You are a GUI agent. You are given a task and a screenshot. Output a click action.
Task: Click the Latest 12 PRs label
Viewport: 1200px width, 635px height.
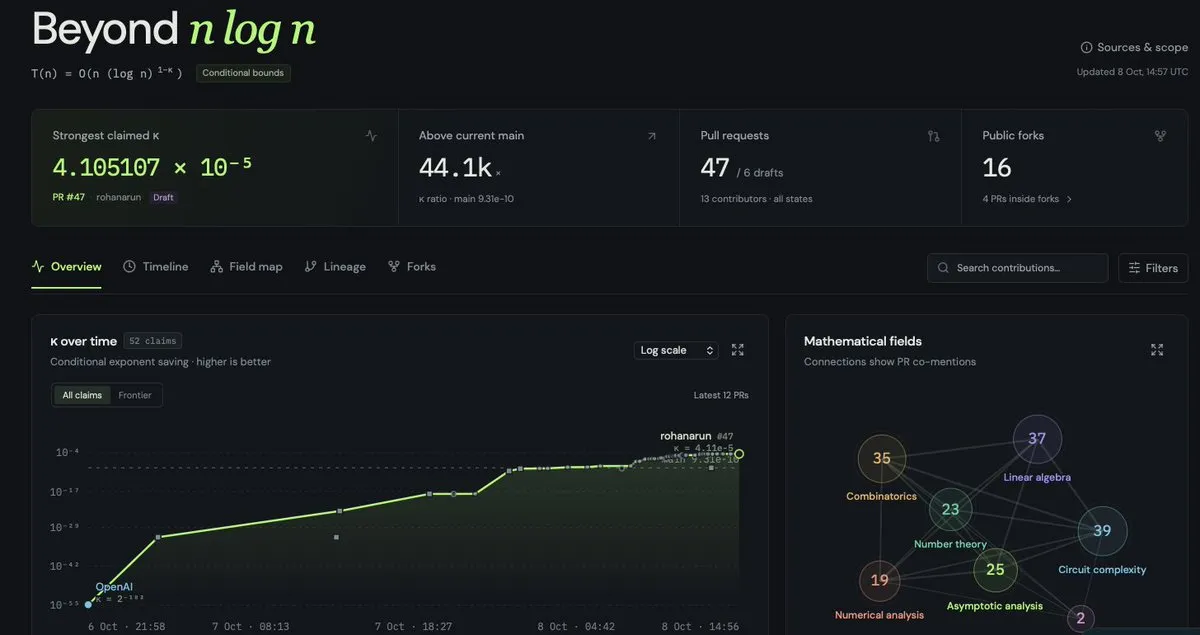(x=721, y=395)
